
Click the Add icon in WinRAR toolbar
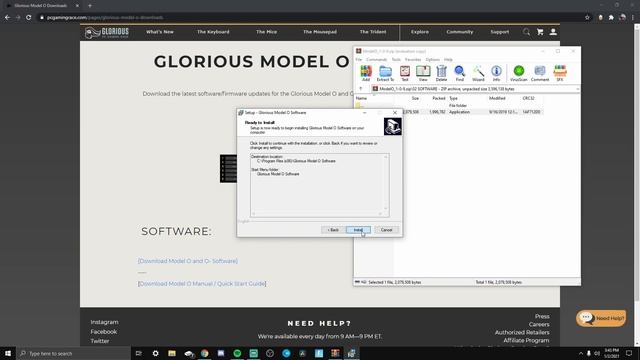coord(366,73)
